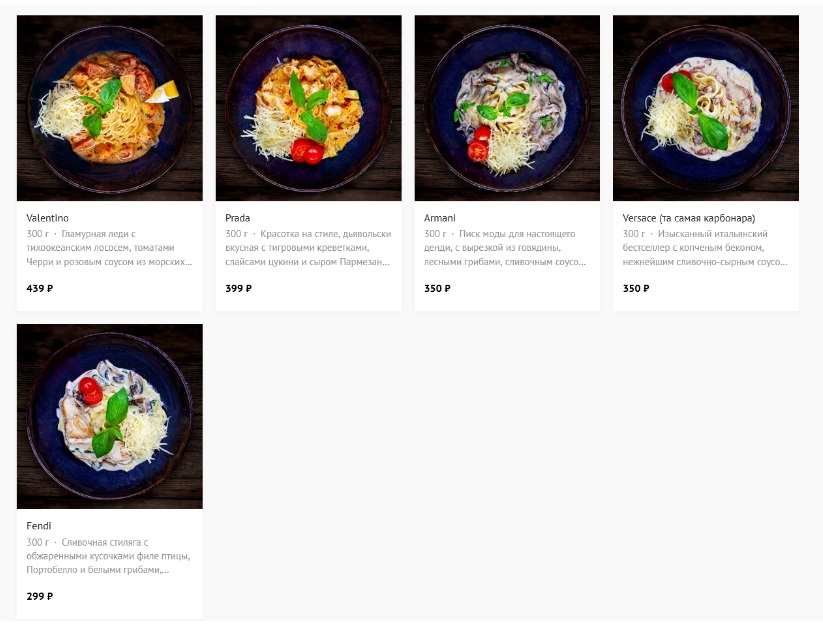Click the Armani dish title
This screenshot has height=633, width=823.
(439, 218)
